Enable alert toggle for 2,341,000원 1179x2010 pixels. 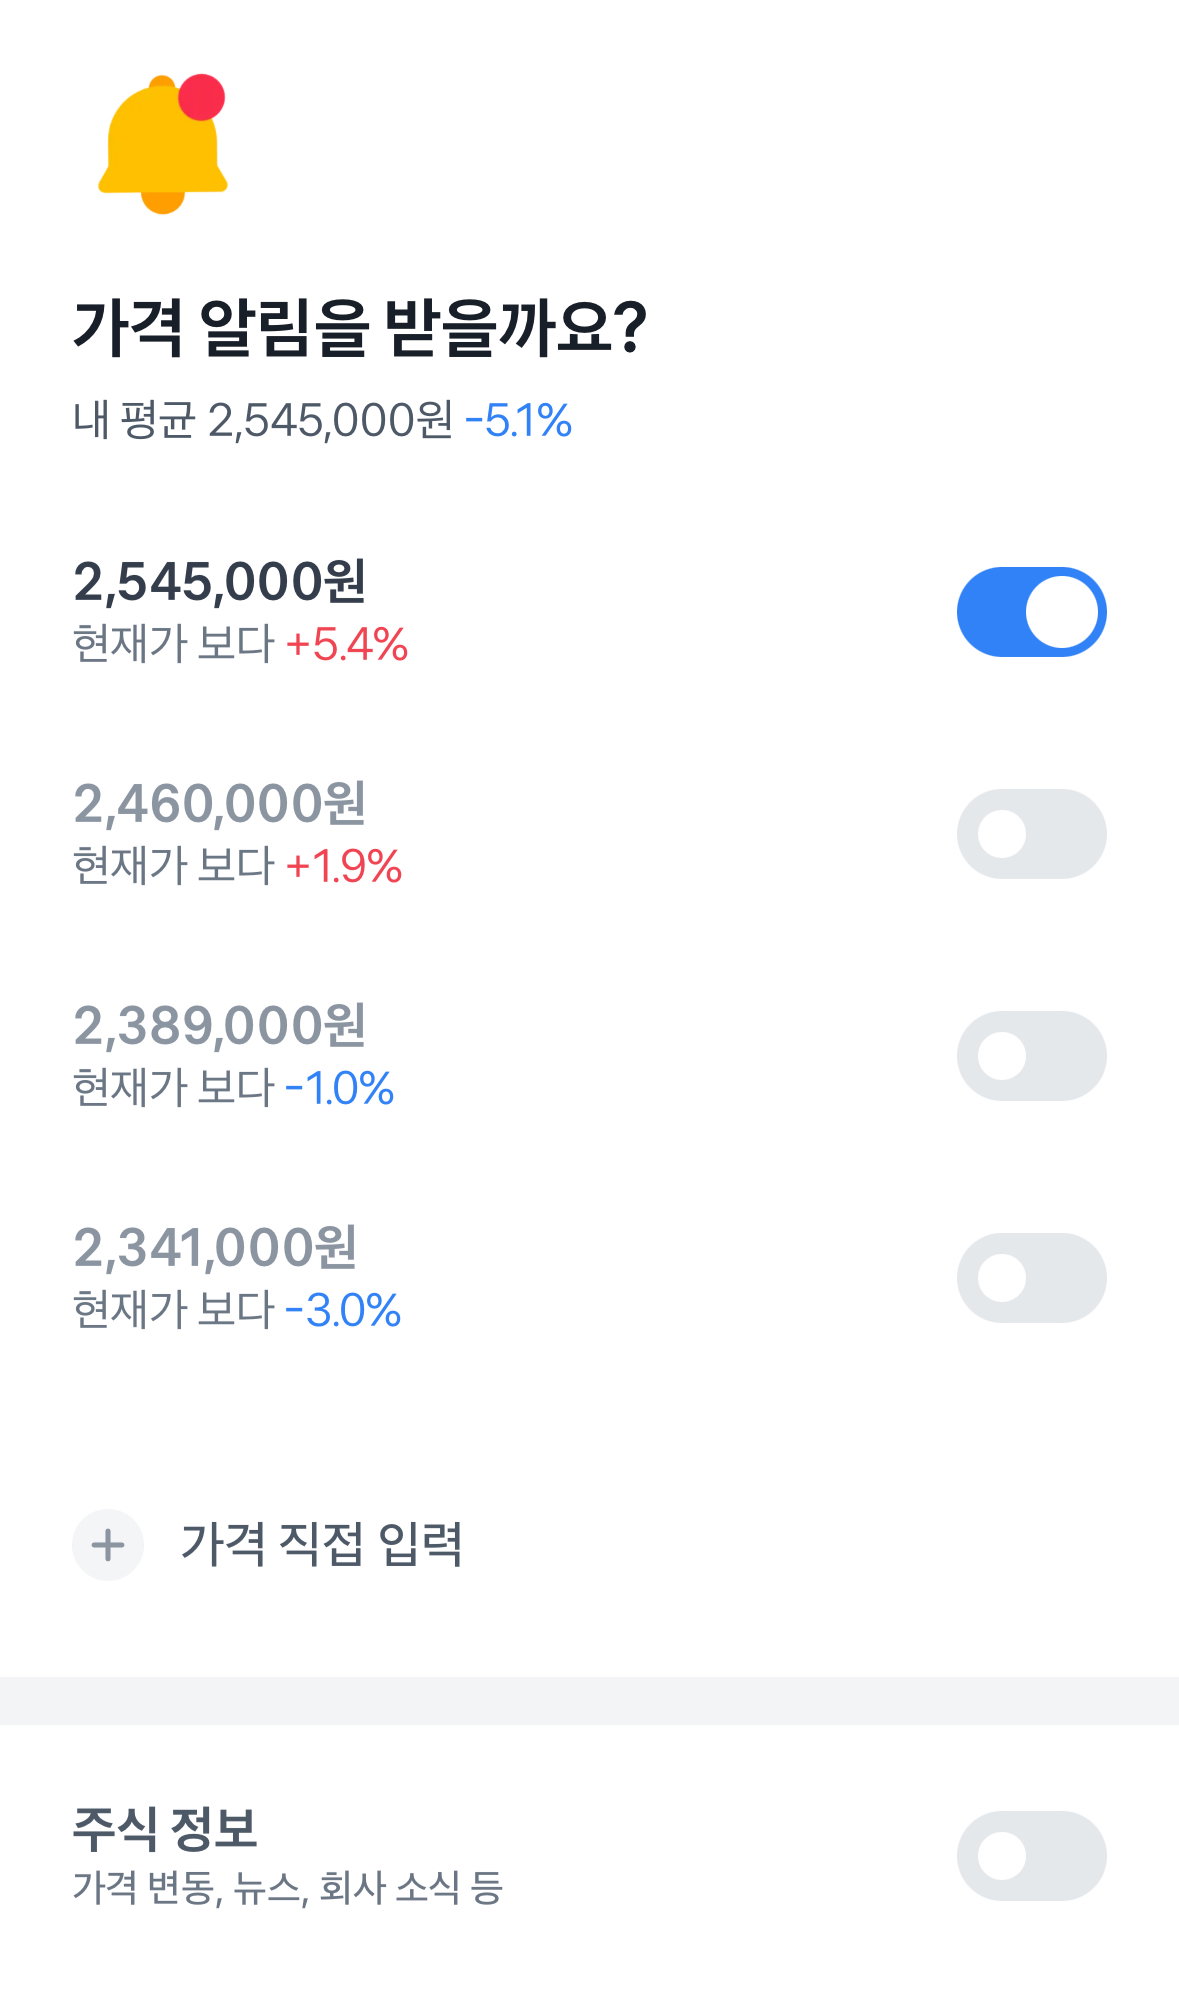pyautogui.click(x=1031, y=1278)
